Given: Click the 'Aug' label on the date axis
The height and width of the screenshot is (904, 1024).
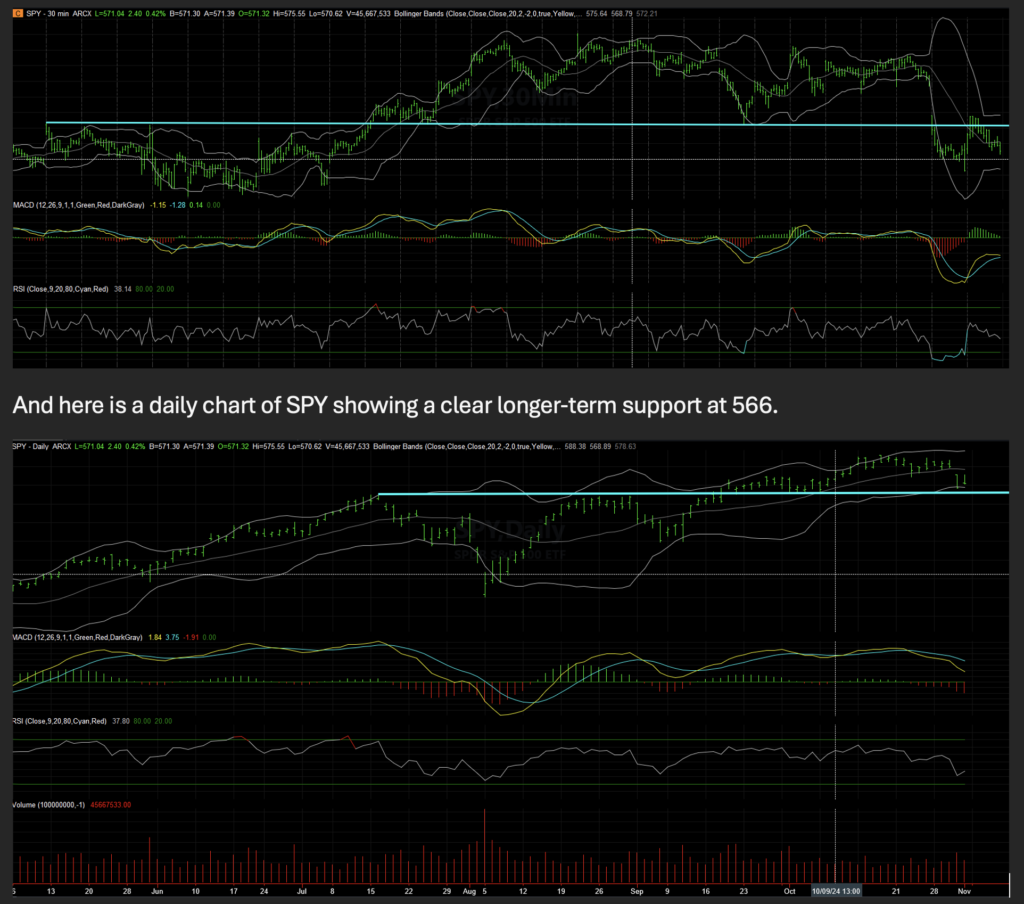Looking at the screenshot, I should (x=469, y=891).
